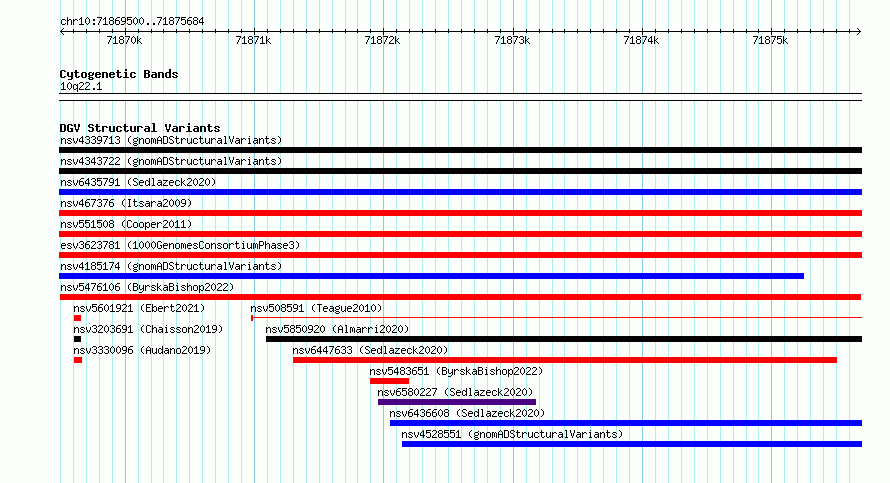Click the nsv508591 Teague2010 label
The height and width of the screenshot is (483, 890).
click(x=316, y=308)
